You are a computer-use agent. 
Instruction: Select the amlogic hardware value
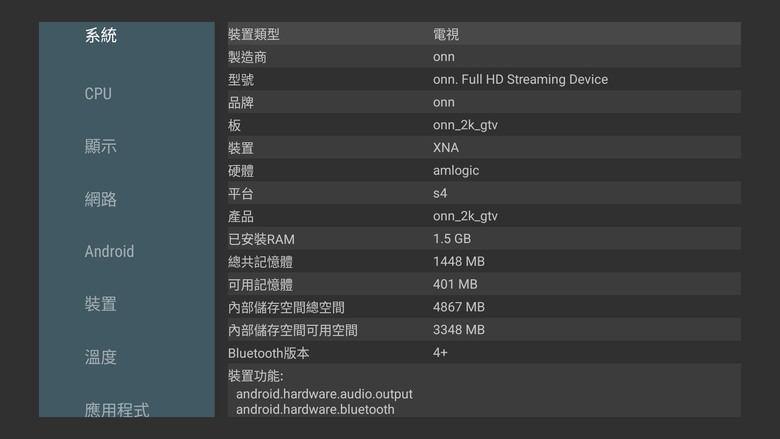click(x=456, y=171)
